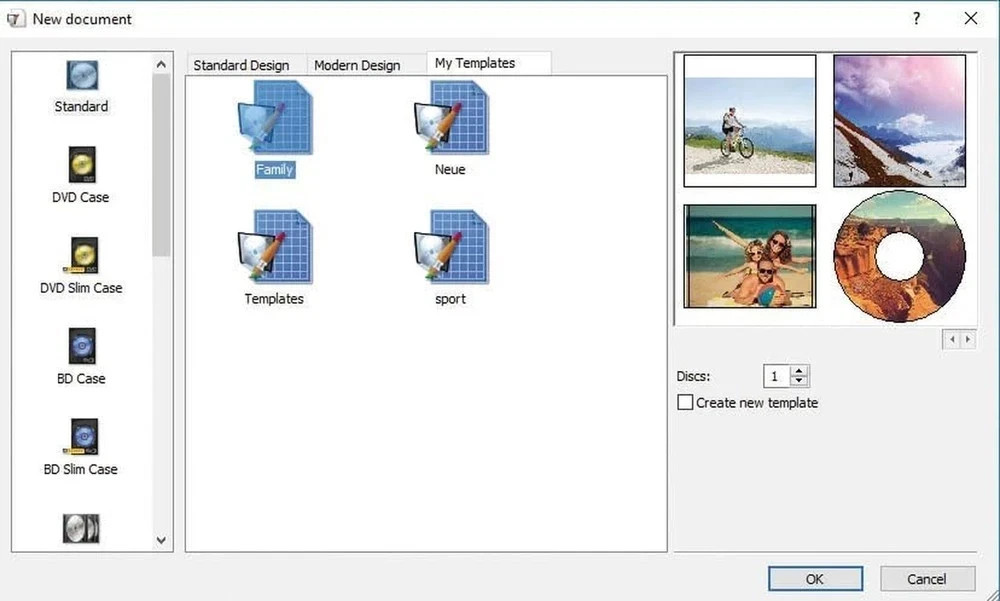Choose the DVD Case icon
1000x601 pixels.
pos(81,165)
